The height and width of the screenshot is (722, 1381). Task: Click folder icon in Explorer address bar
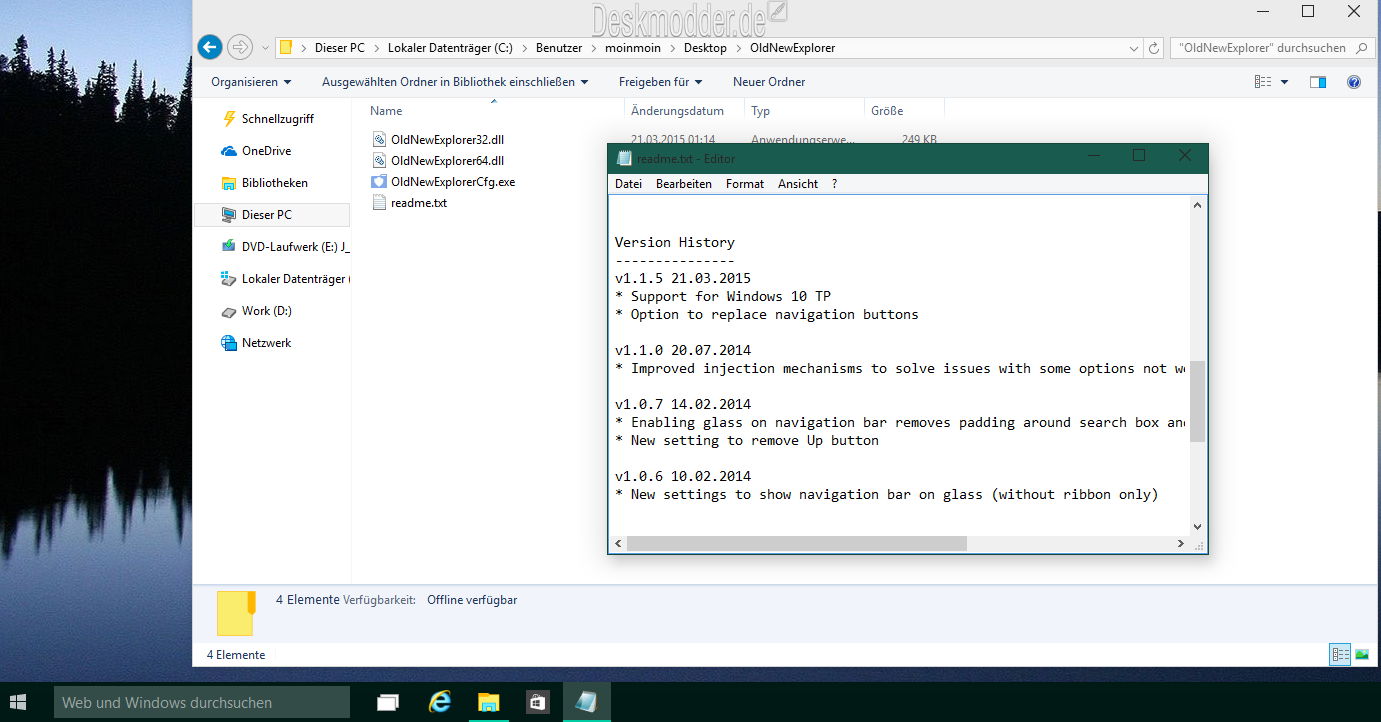tap(286, 47)
